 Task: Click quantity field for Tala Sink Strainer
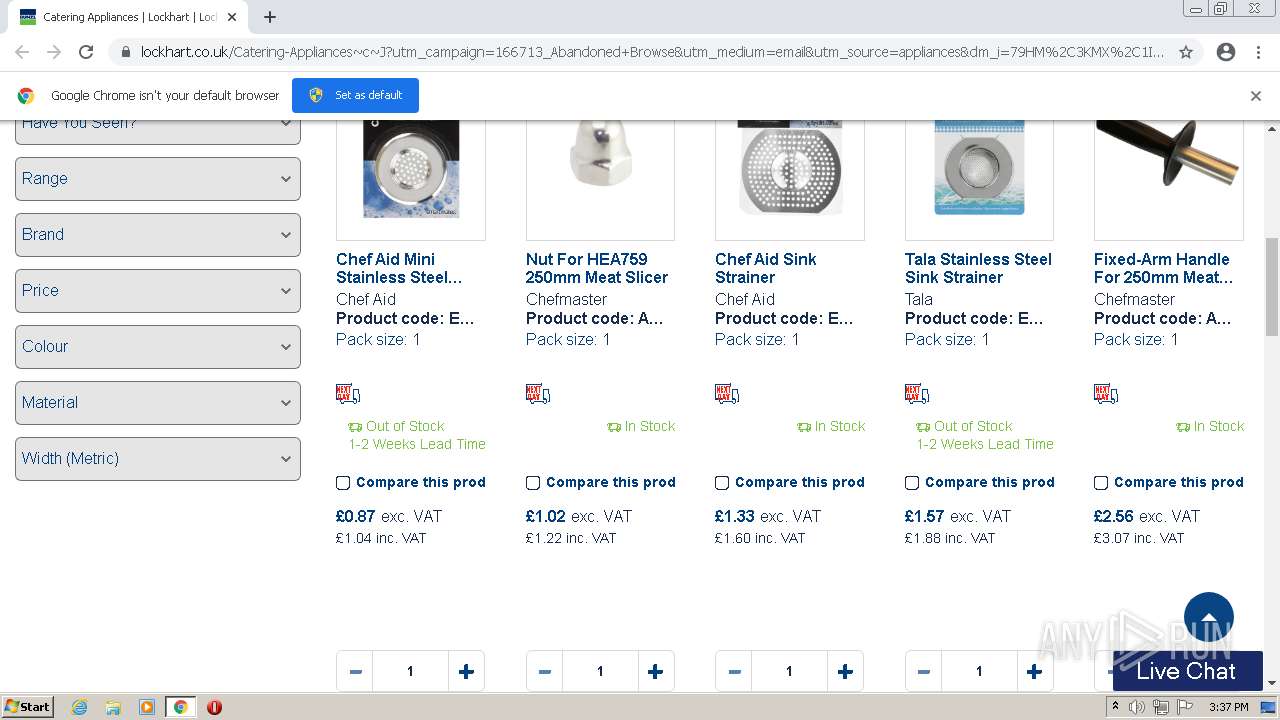click(979, 672)
